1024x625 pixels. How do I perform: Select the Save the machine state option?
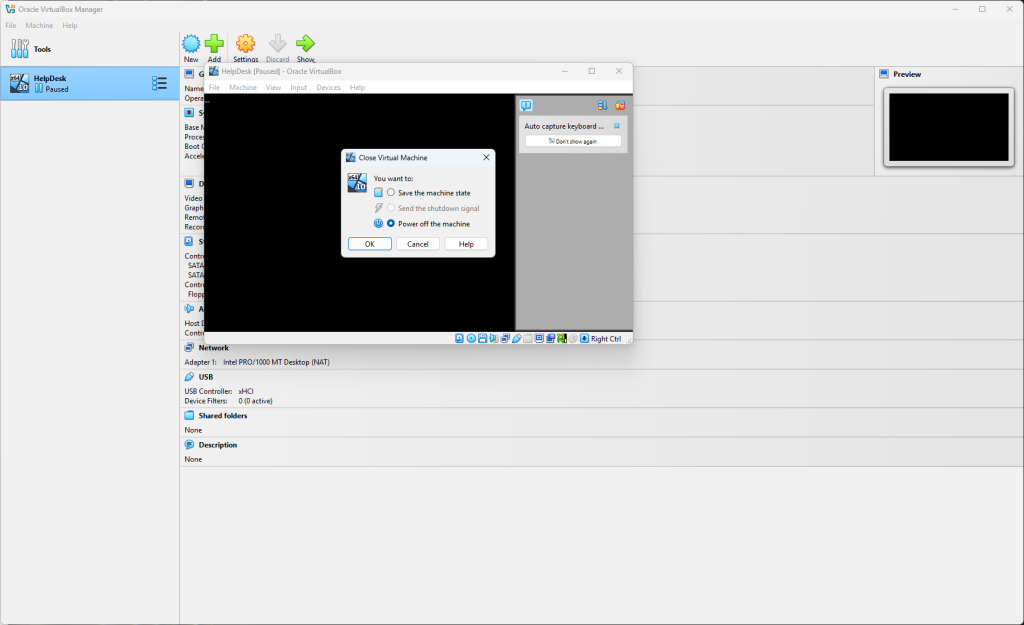pos(391,192)
